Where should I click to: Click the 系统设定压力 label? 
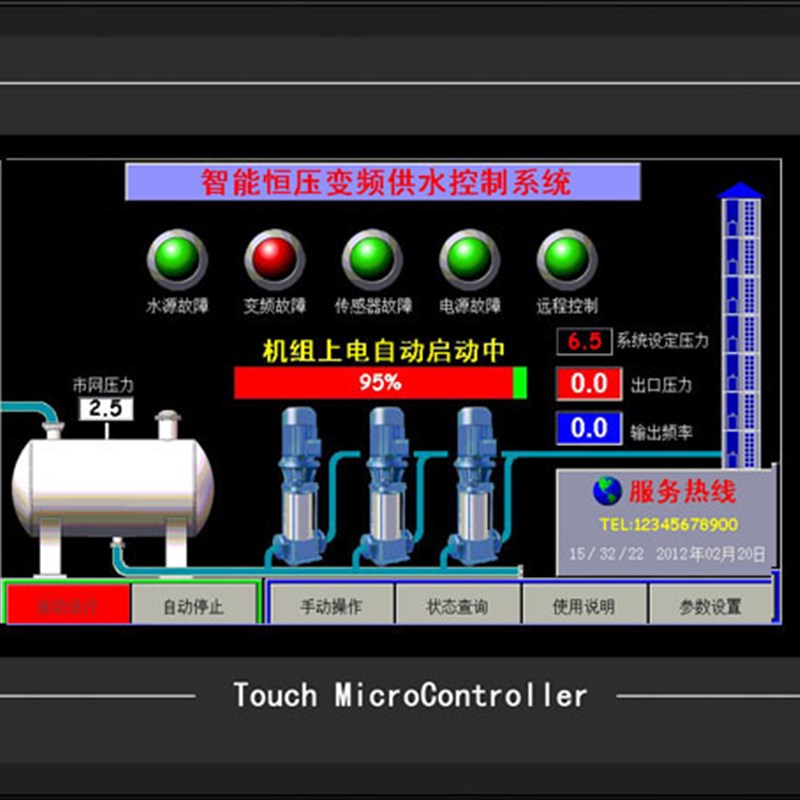click(x=663, y=340)
